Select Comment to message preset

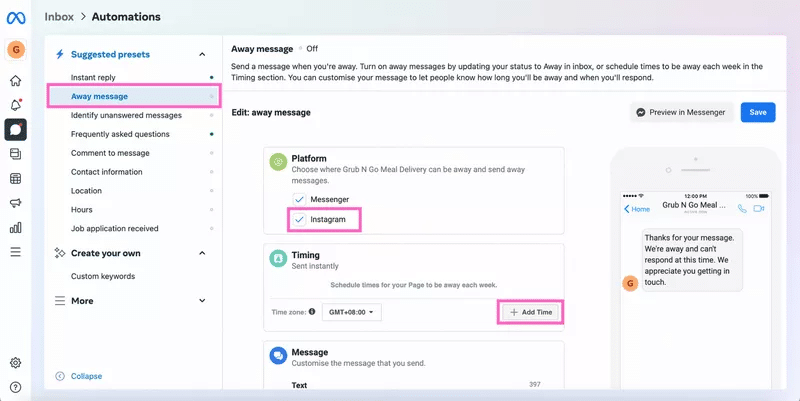coord(110,153)
